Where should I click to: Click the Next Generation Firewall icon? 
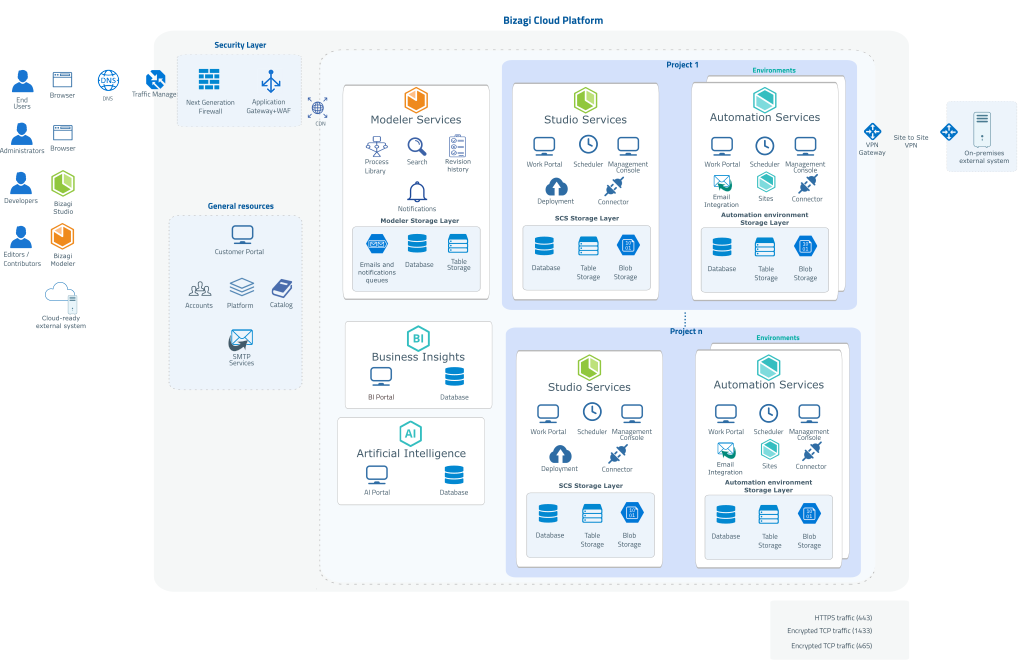[209, 79]
